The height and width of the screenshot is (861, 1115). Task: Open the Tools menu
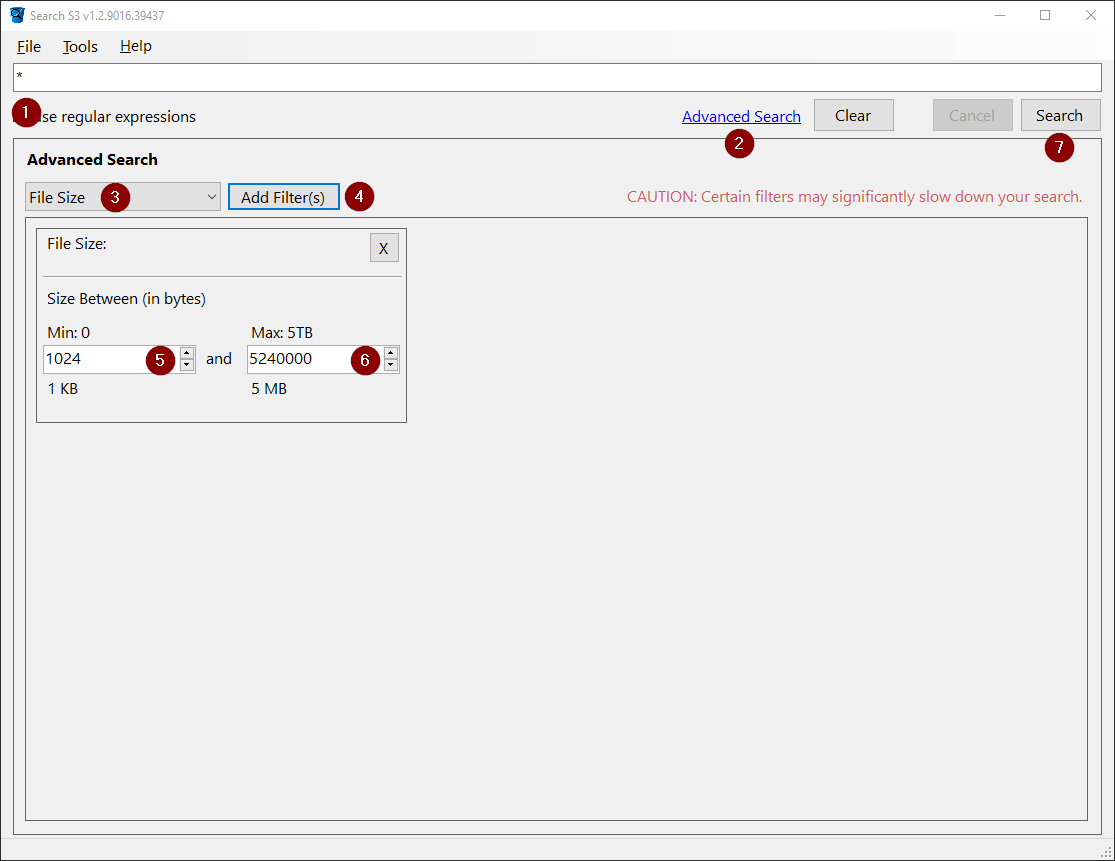[x=80, y=47]
